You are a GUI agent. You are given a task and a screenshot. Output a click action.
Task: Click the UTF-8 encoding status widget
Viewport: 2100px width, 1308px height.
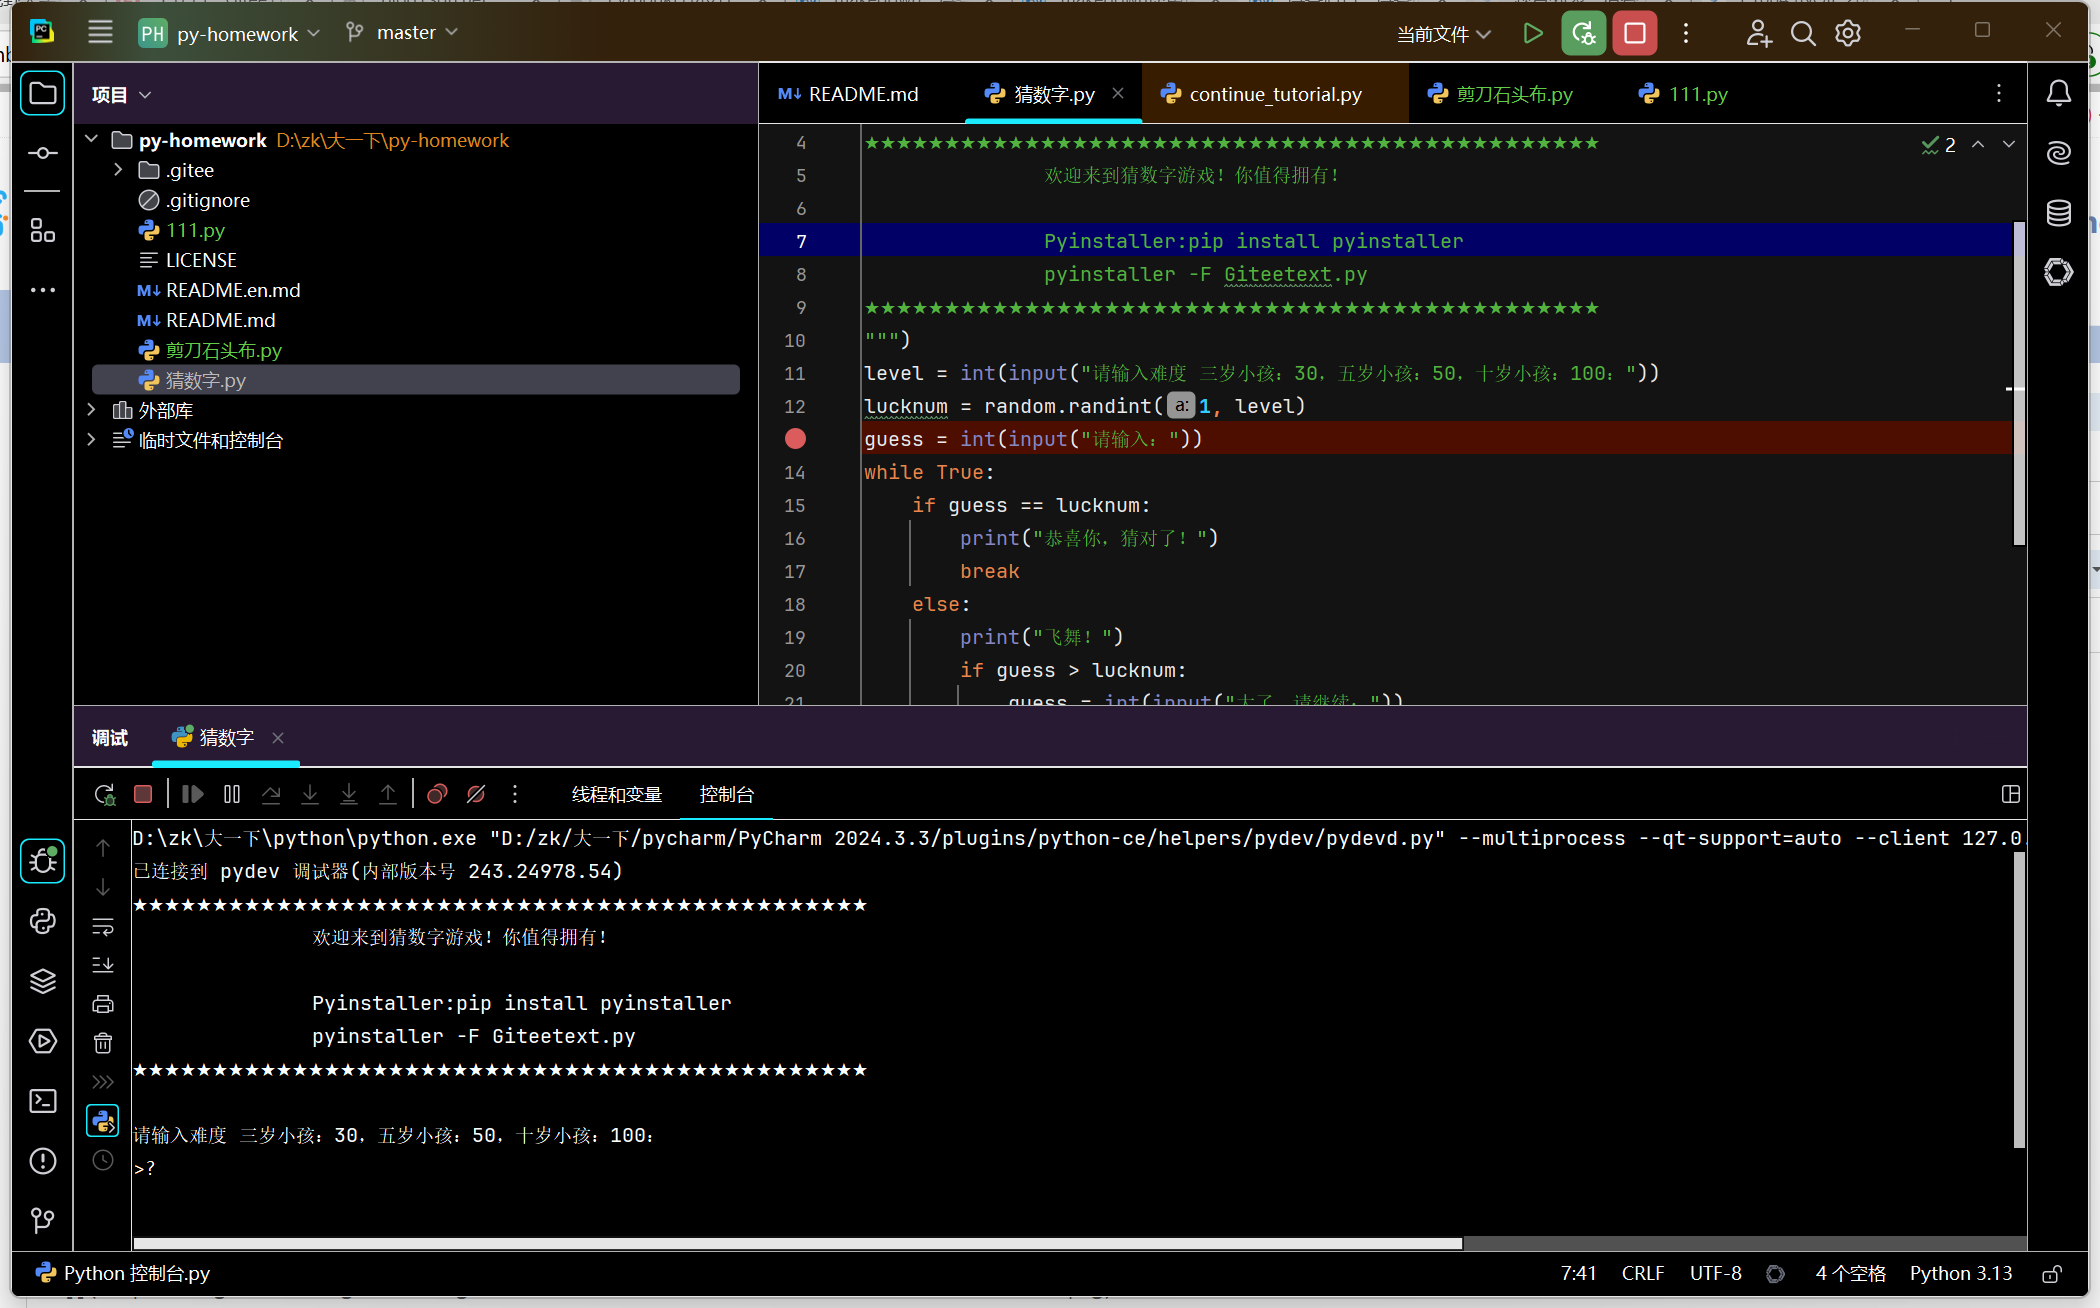coord(1715,1273)
